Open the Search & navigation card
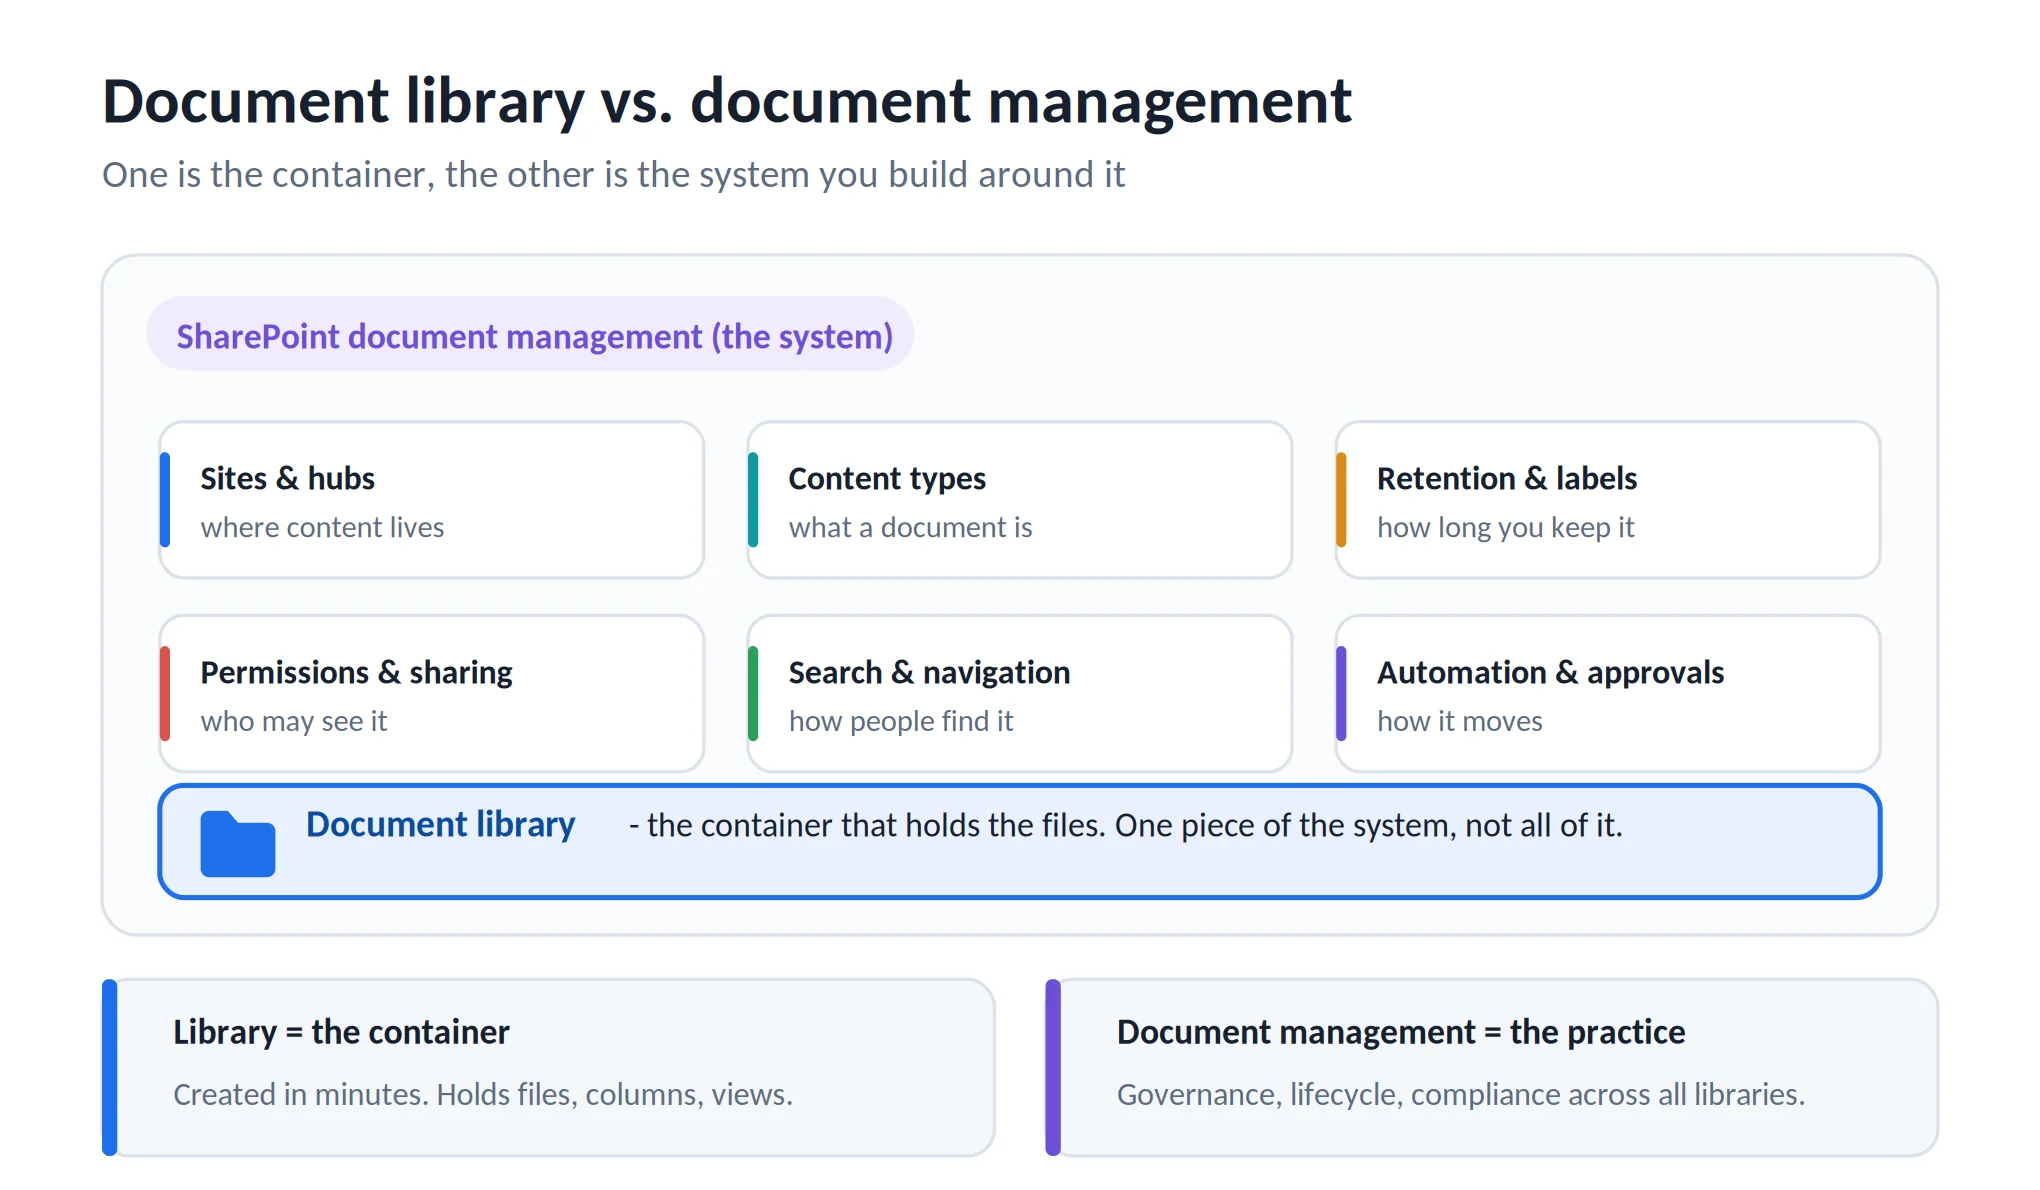The width and height of the screenshot is (2040, 1190). click(1020, 693)
